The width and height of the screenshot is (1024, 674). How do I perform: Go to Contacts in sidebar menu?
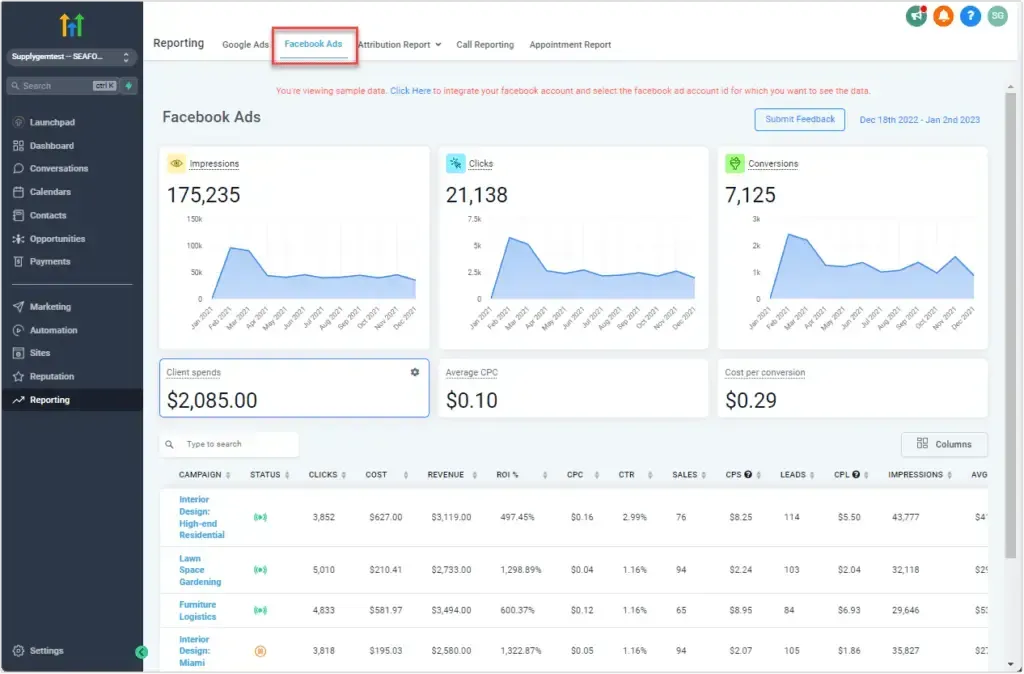pos(48,216)
